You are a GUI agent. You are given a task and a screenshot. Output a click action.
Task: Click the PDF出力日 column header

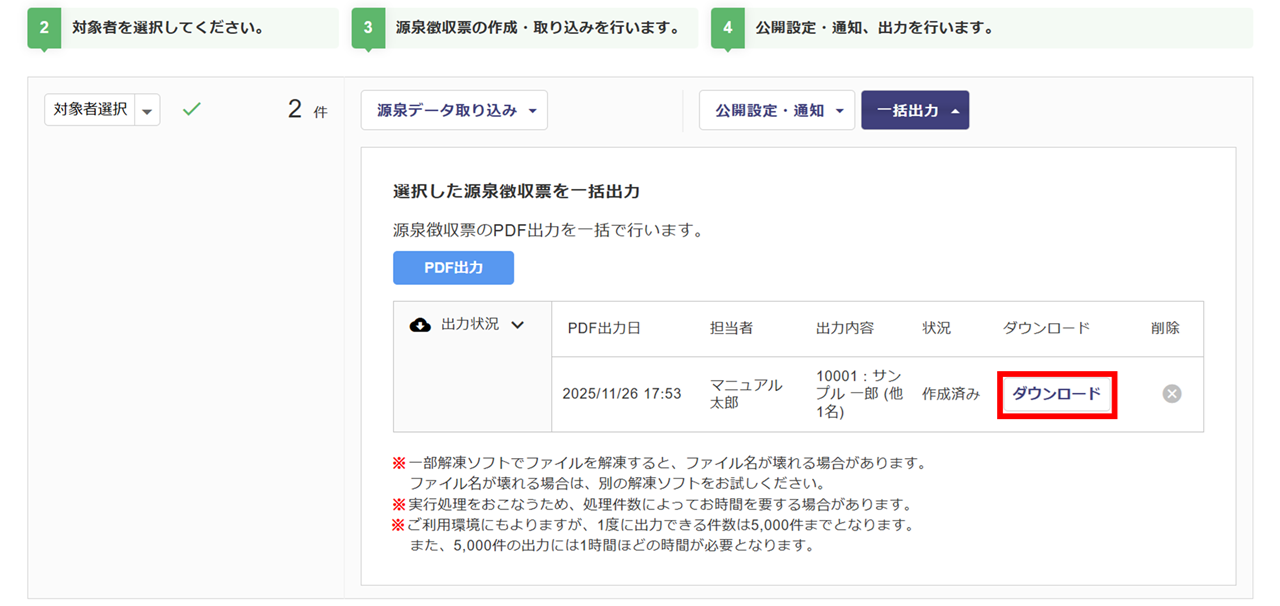point(604,328)
